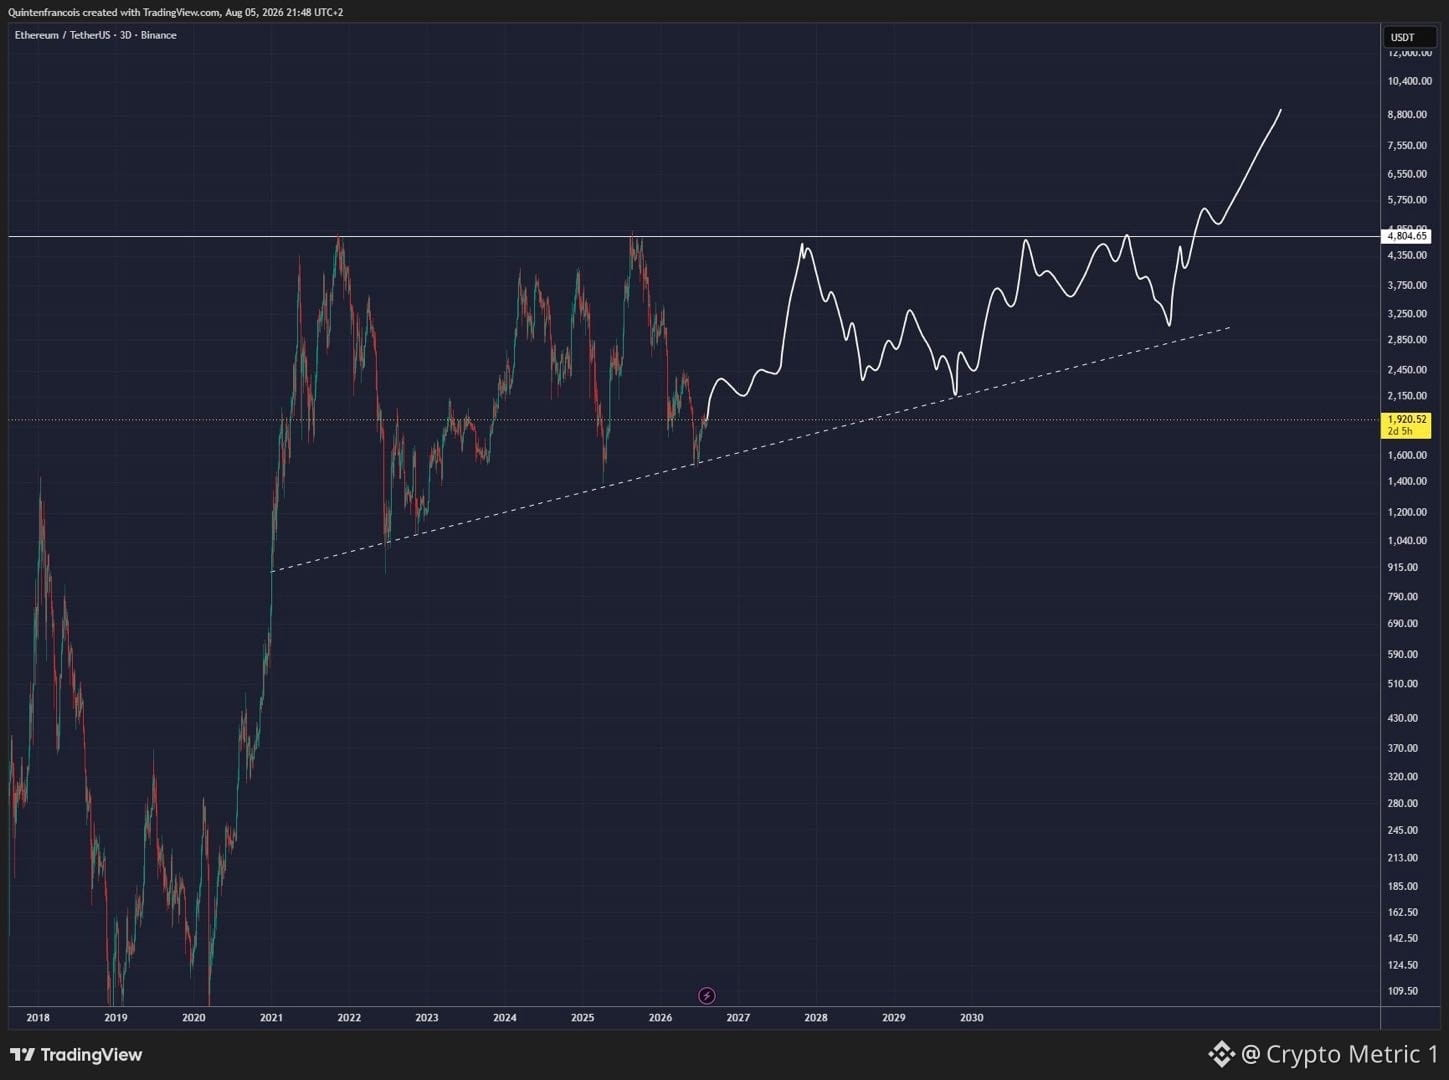Click the 790.00 price level
The width and height of the screenshot is (1449, 1080).
click(x=1402, y=597)
